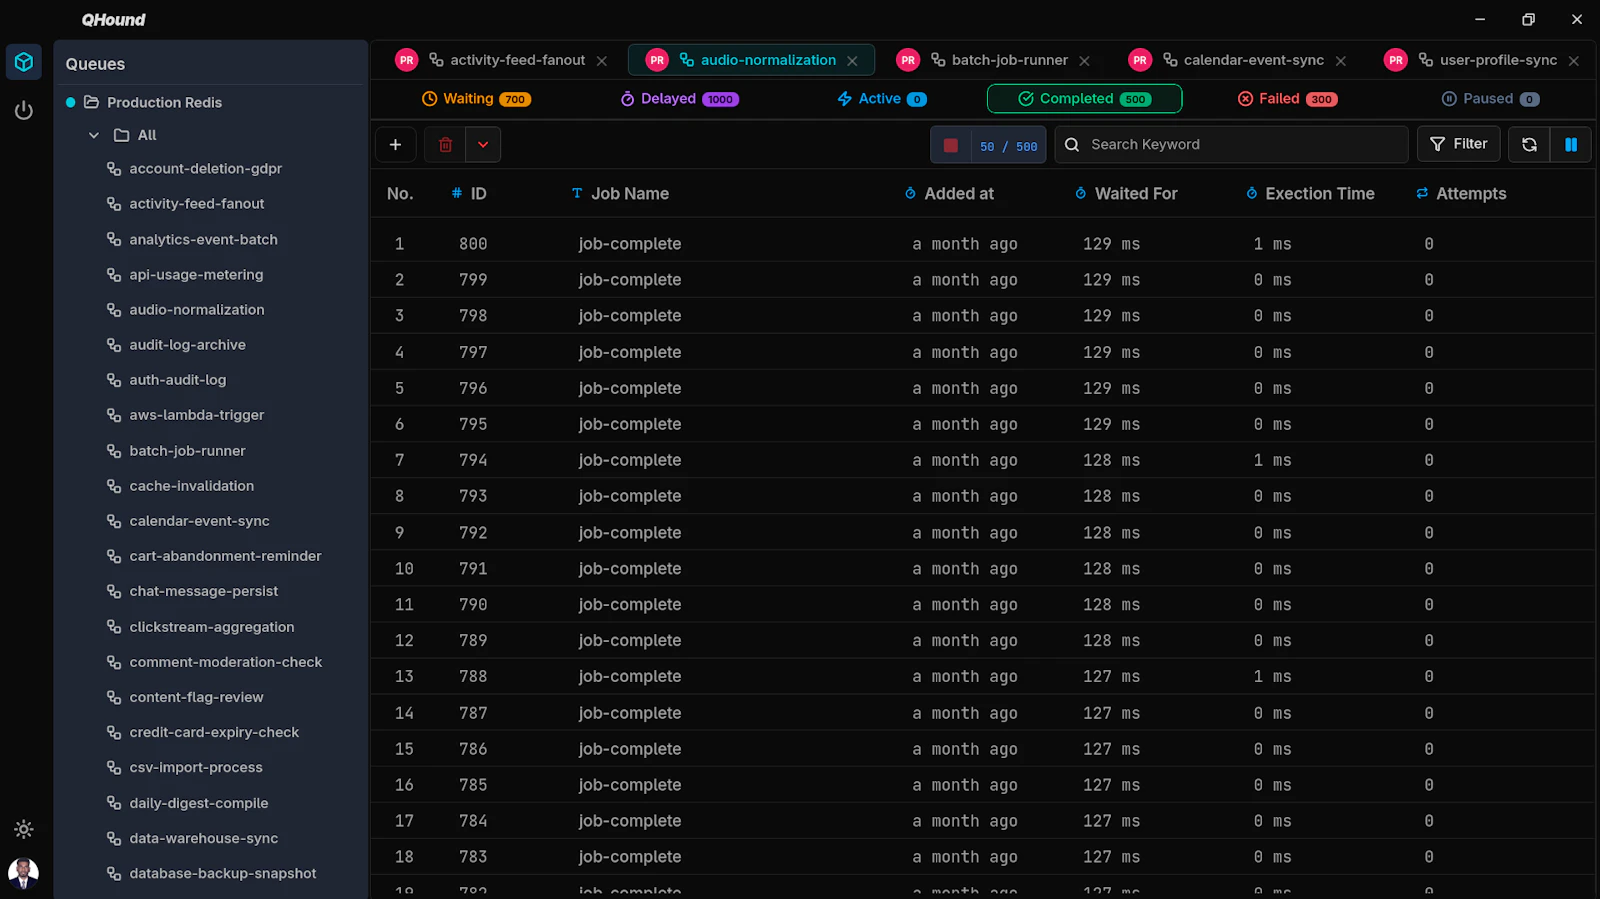1600x899 pixels.
Task: Toggle the theme sun icon
Action: pyautogui.click(x=24, y=829)
